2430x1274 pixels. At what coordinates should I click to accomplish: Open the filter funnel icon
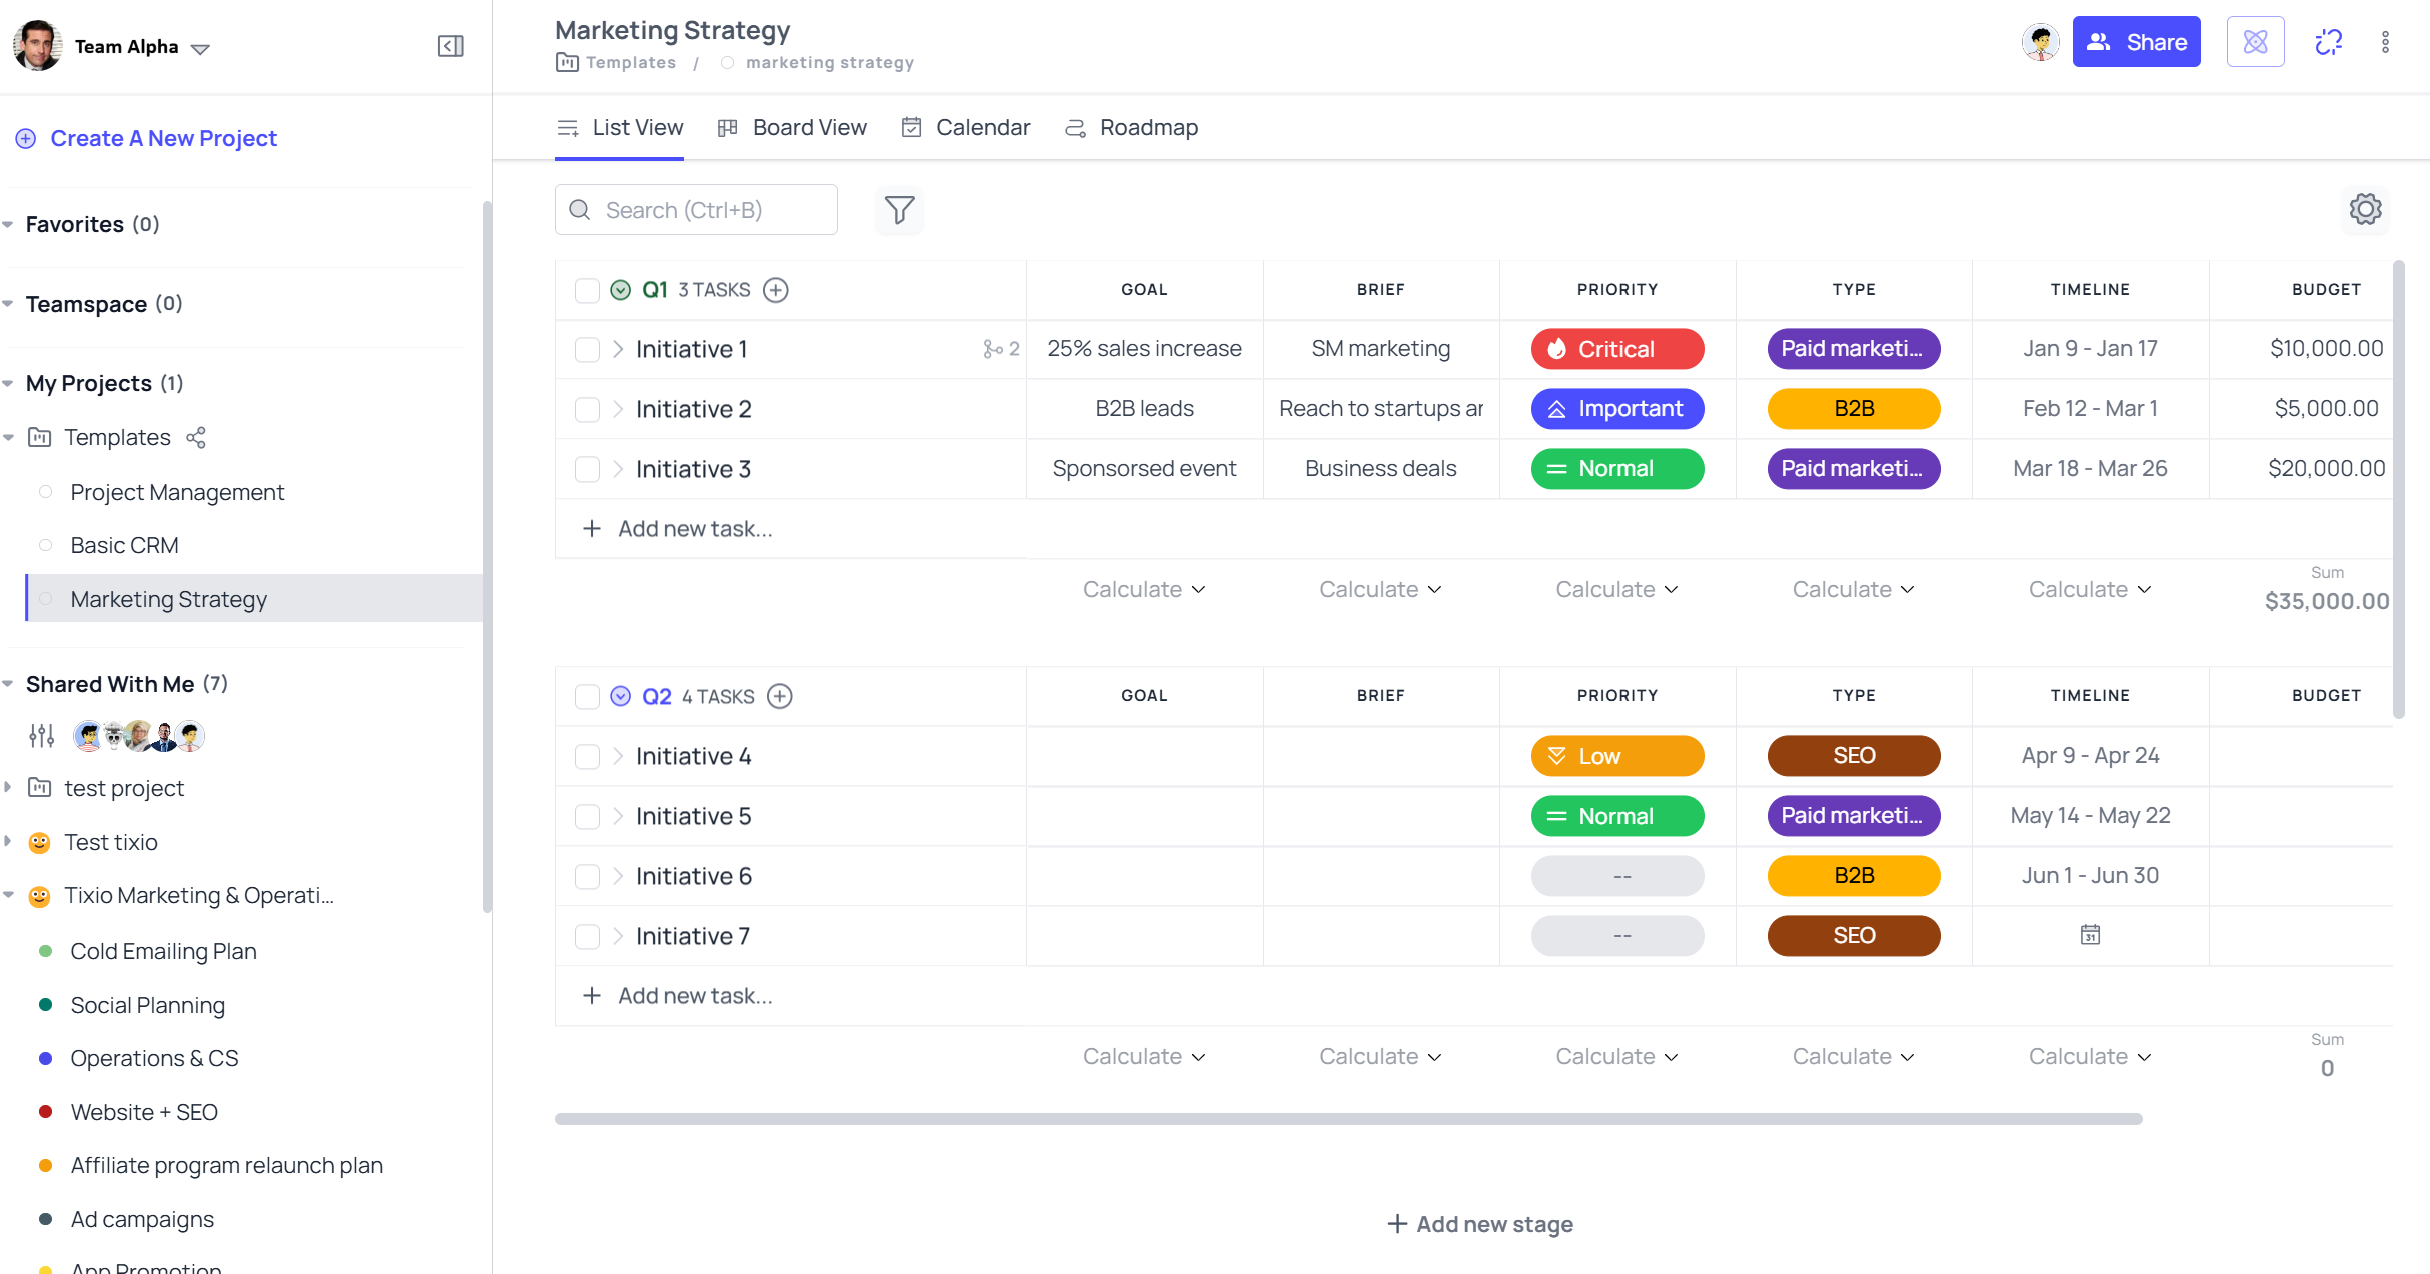coord(899,209)
